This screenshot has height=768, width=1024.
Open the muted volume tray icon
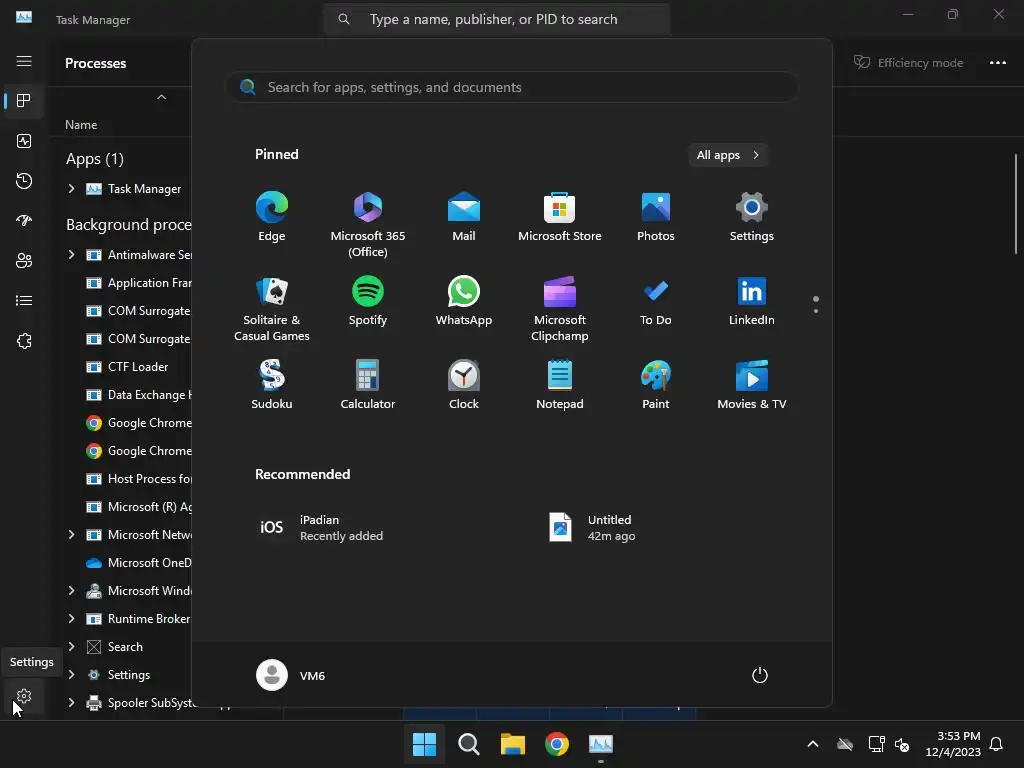click(x=903, y=744)
